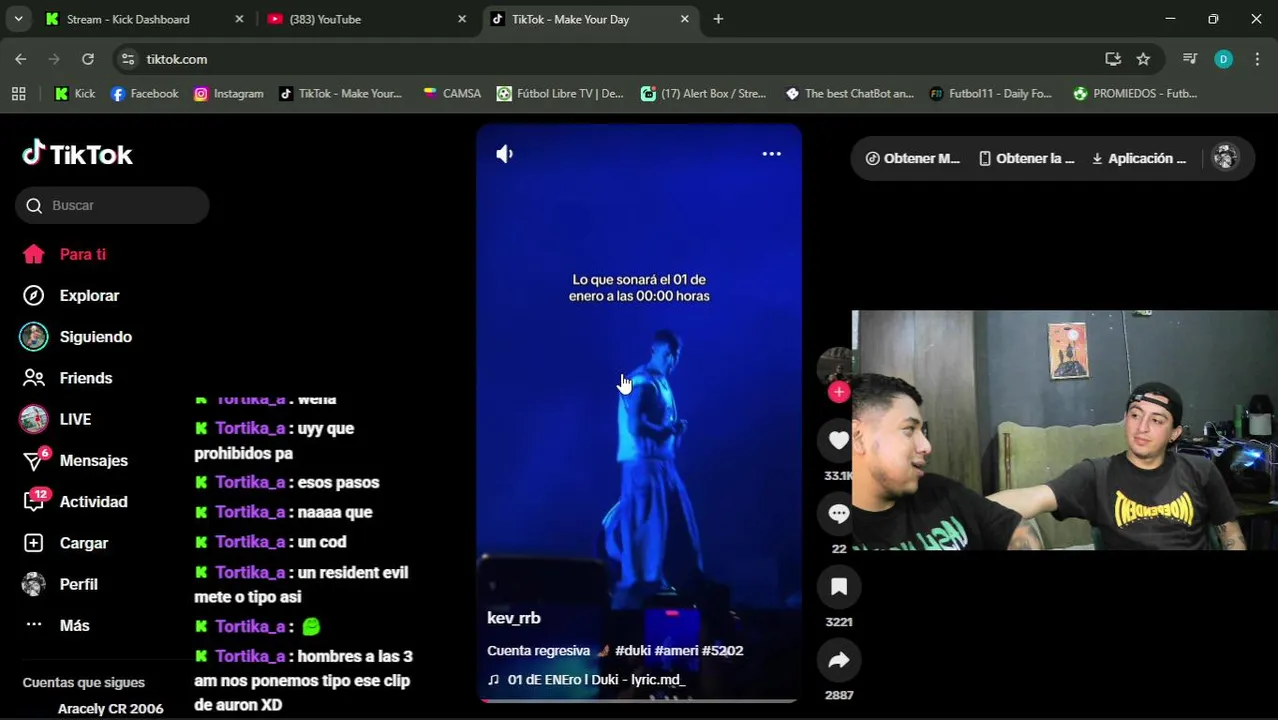Share the video with the arrow icon
Image resolution: width=1278 pixels, height=720 pixels.
click(838, 660)
